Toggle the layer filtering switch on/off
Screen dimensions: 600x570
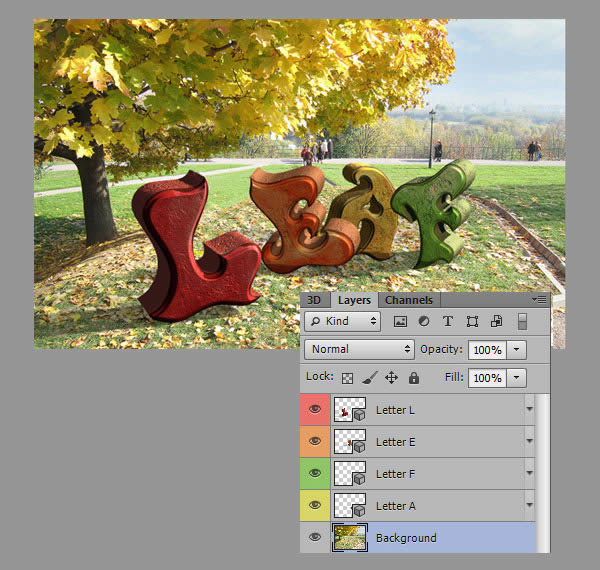point(521,322)
